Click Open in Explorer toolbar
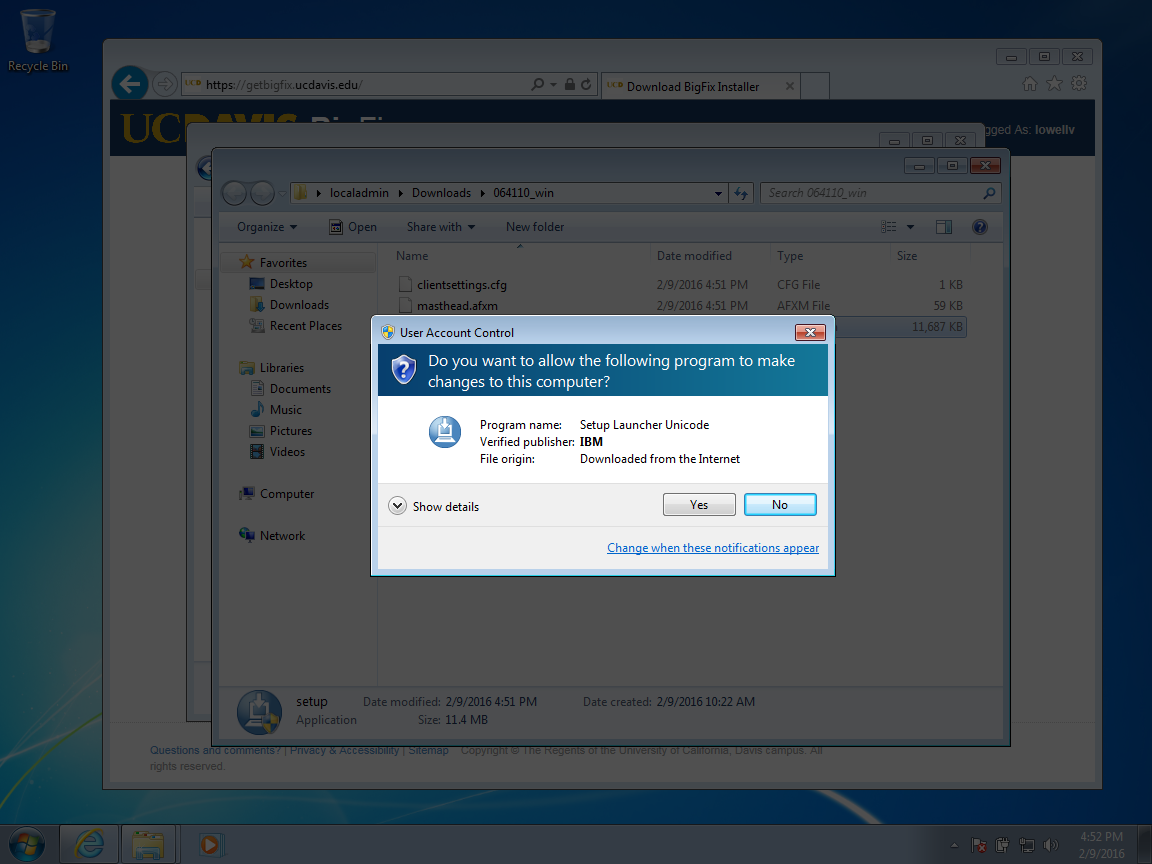The height and width of the screenshot is (864, 1152). (353, 227)
